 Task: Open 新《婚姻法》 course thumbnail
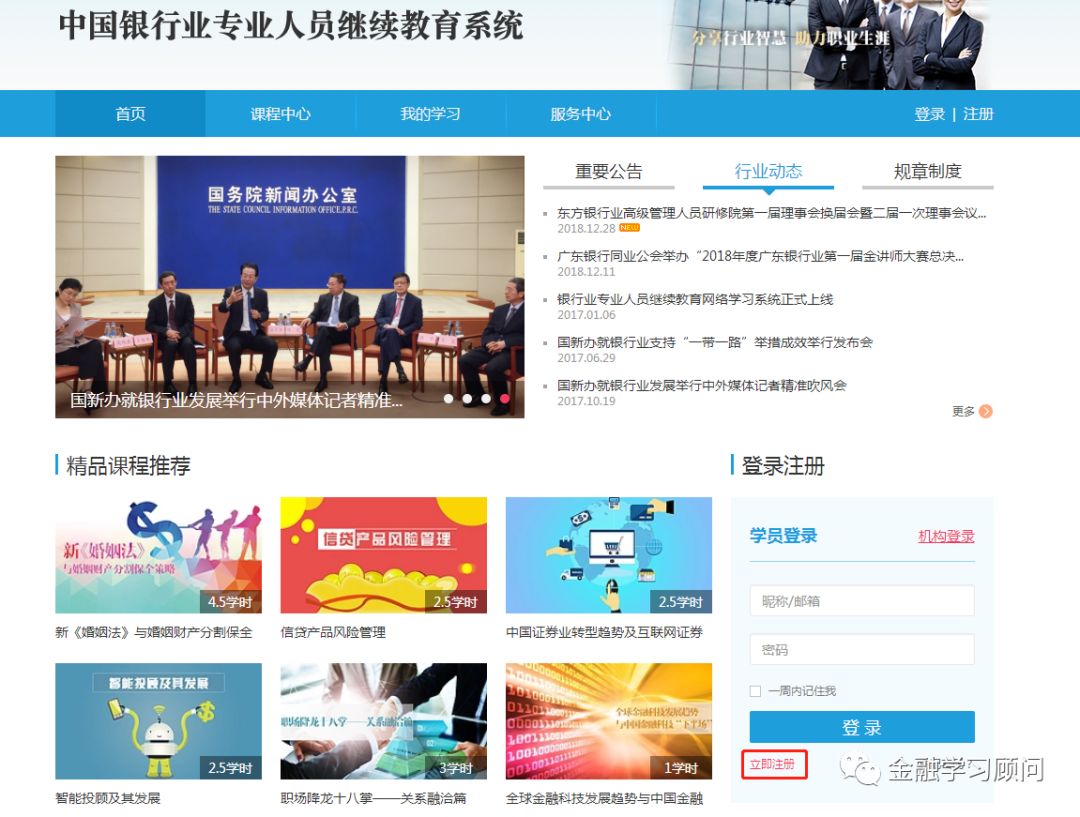click(x=158, y=555)
